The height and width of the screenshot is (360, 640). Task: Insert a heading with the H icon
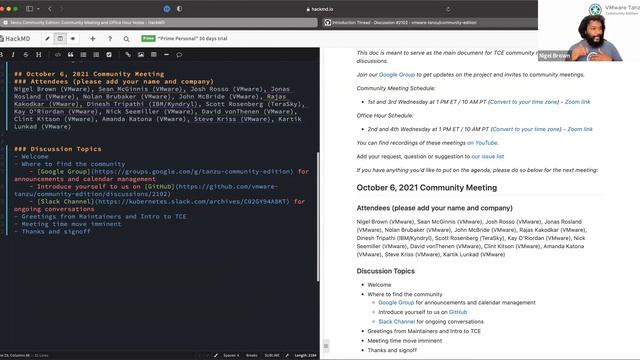(x=39, y=55)
